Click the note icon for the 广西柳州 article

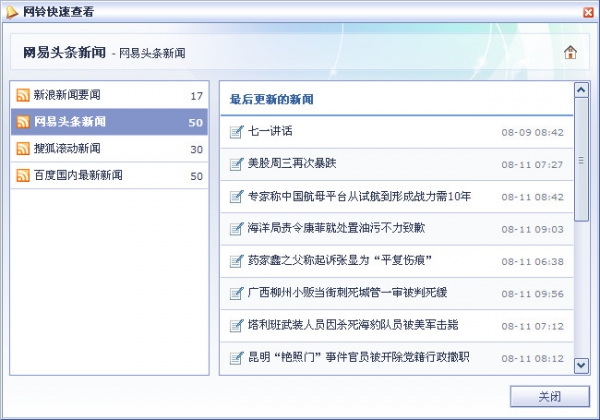(236, 293)
